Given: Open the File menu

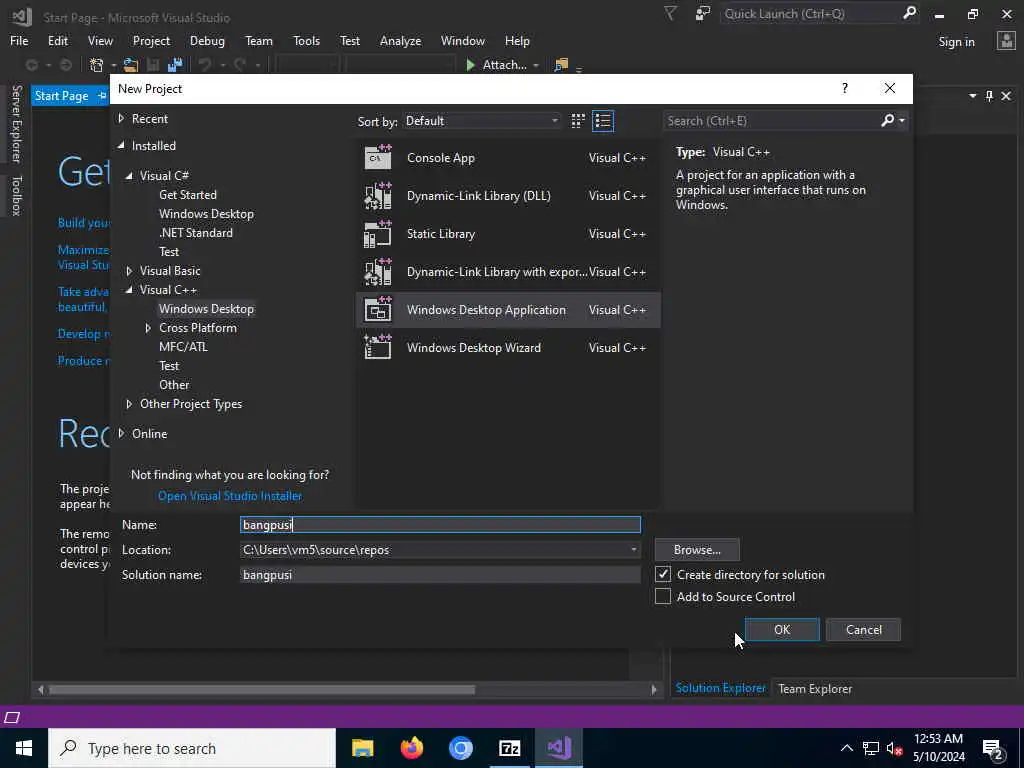Looking at the screenshot, I should (x=19, y=40).
